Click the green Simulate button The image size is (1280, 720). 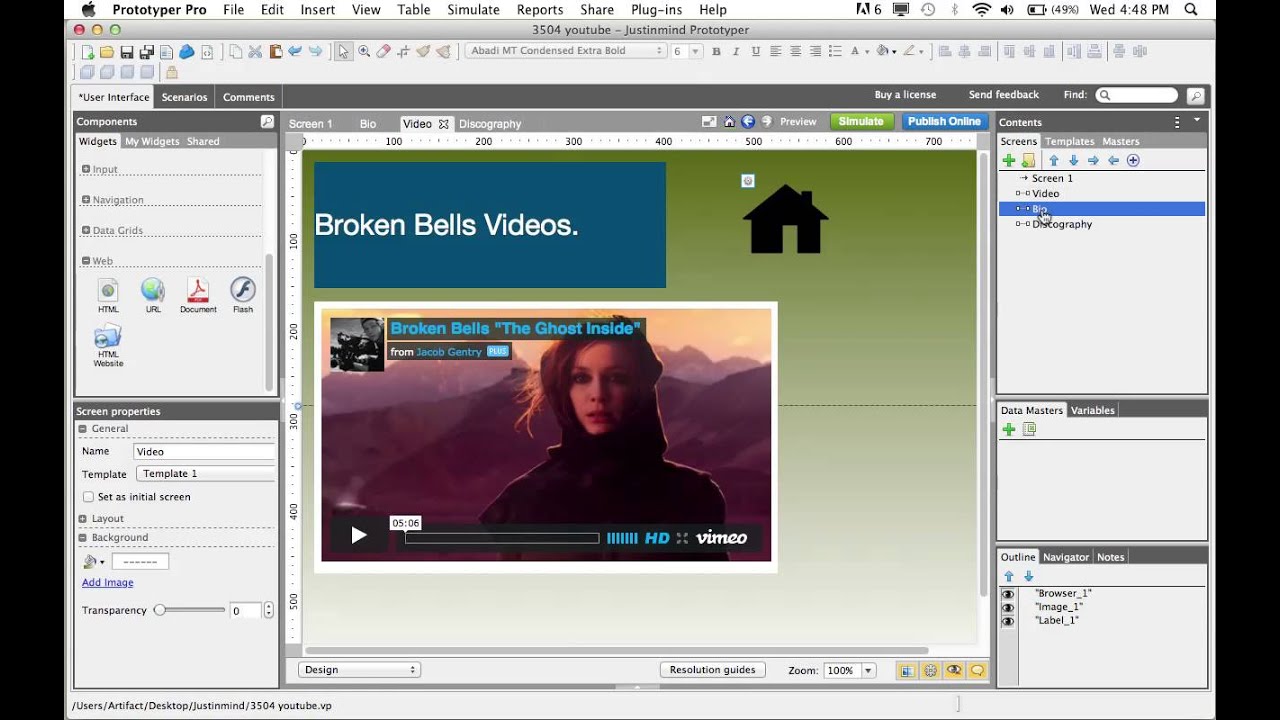point(861,121)
